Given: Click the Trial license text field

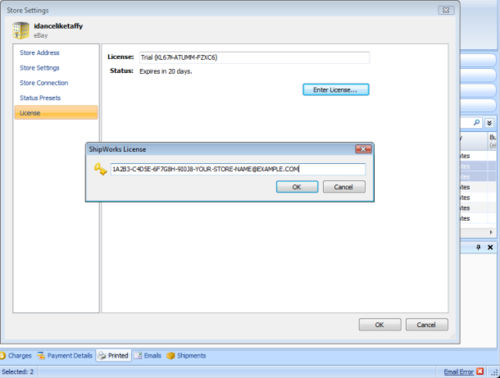Looking at the screenshot, I should [x=254, y=57].
